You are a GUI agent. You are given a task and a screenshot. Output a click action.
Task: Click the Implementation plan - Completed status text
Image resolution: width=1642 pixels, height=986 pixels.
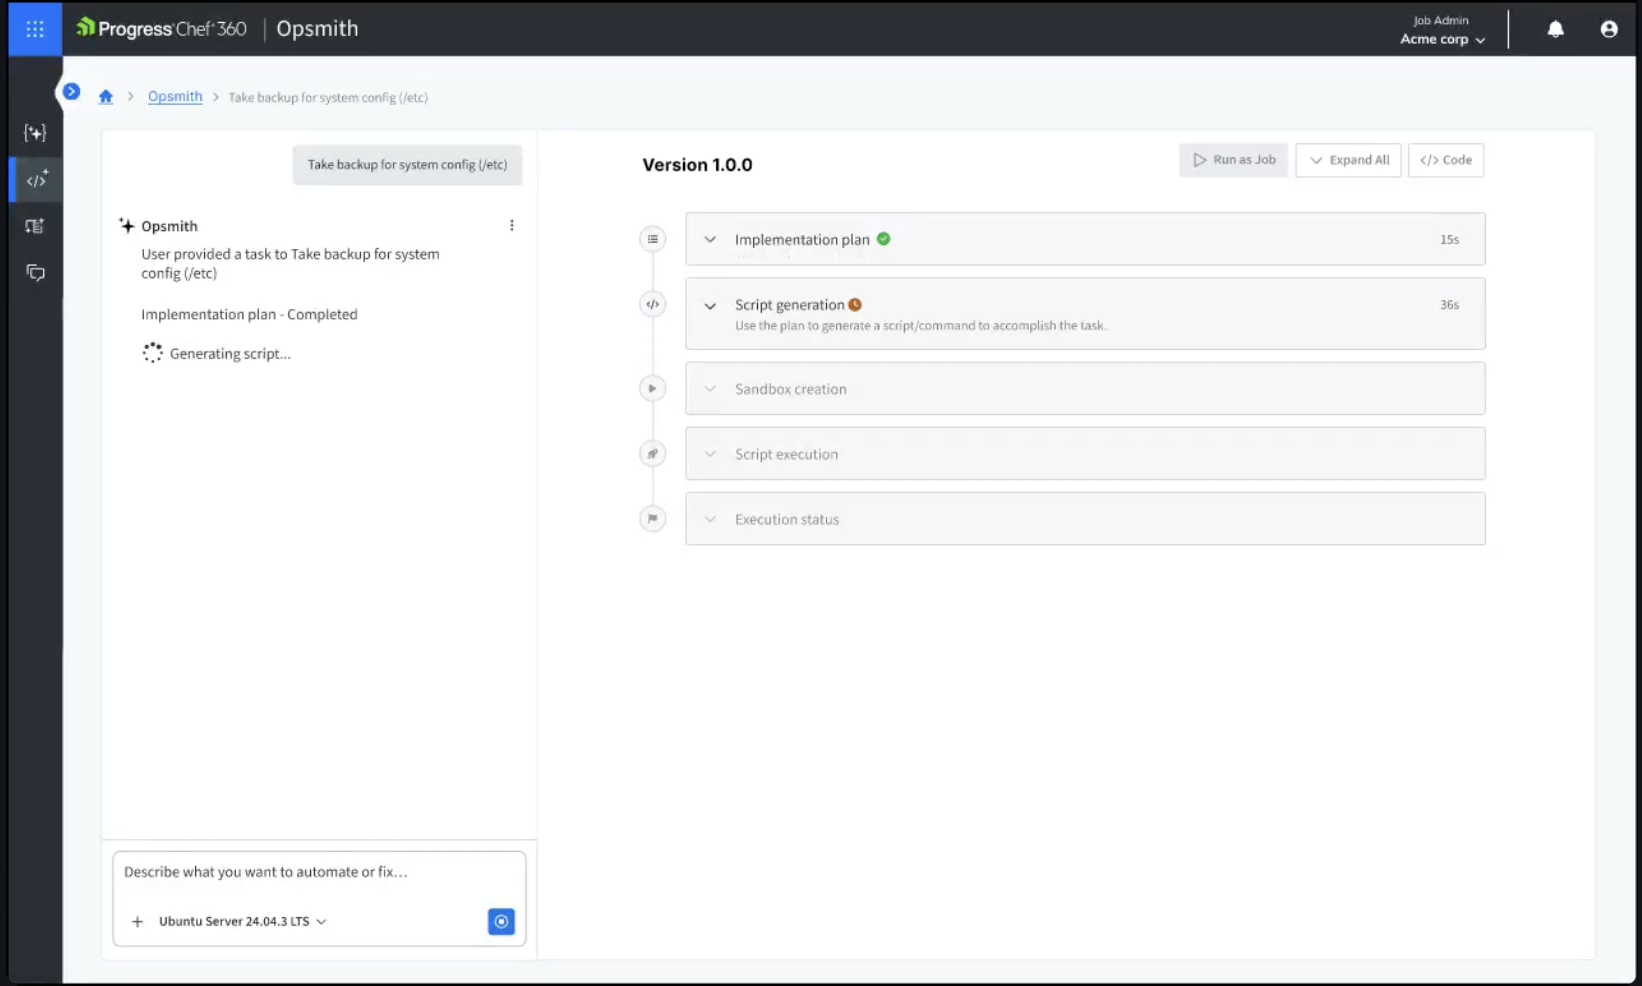pos(249,314)
